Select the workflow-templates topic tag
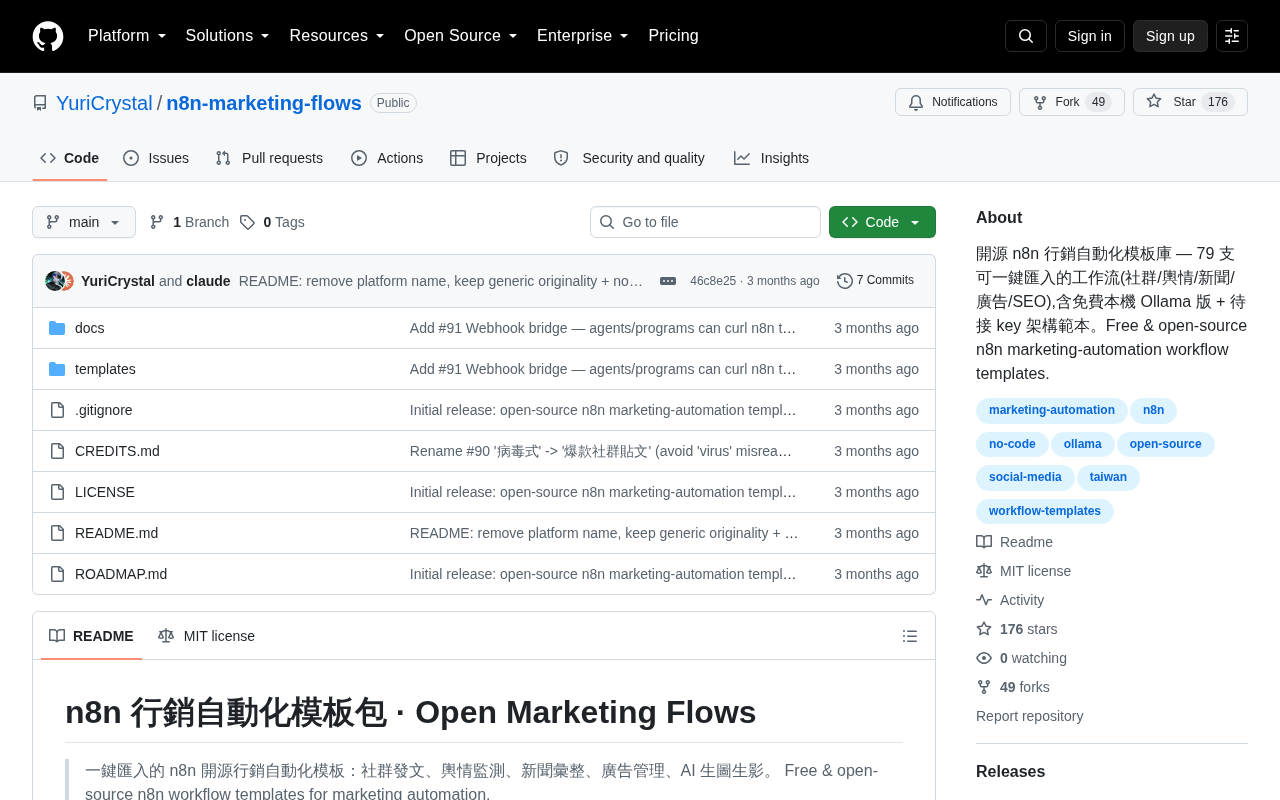This screenshot has height=800, width=1280. point(1045,512)
